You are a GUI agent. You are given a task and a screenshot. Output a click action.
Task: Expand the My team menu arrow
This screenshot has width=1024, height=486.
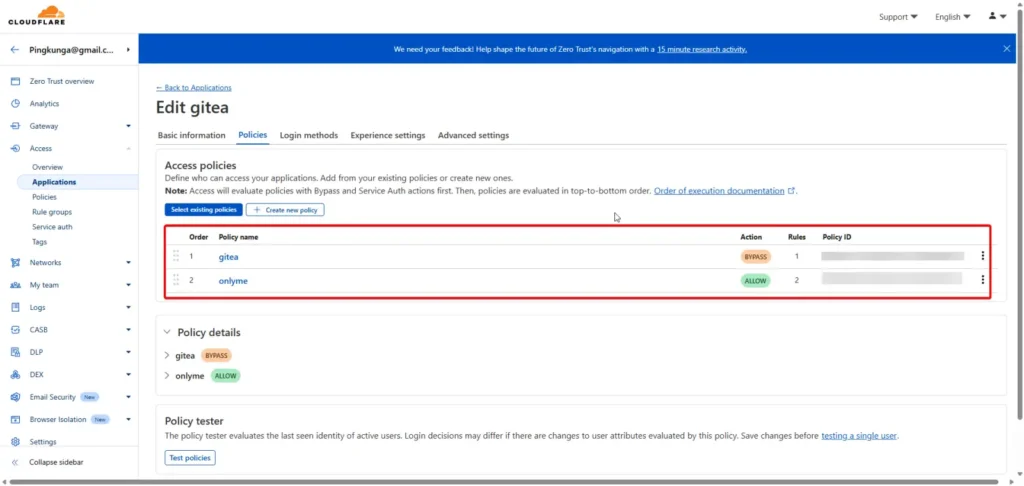(x=129, y=285)
